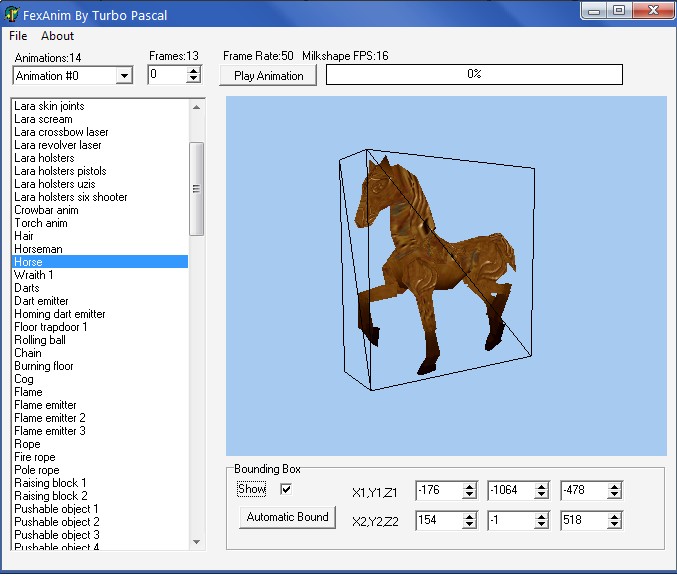Decrement the Z2 value of 518
Screen dimensions: 677x576
(x=614, y=525)
